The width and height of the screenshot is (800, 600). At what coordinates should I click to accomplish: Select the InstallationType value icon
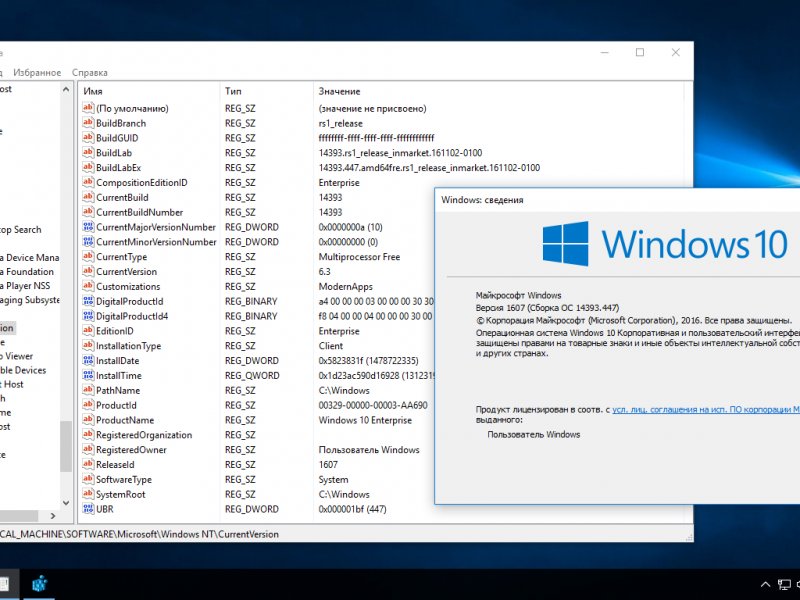pos(88,345)
